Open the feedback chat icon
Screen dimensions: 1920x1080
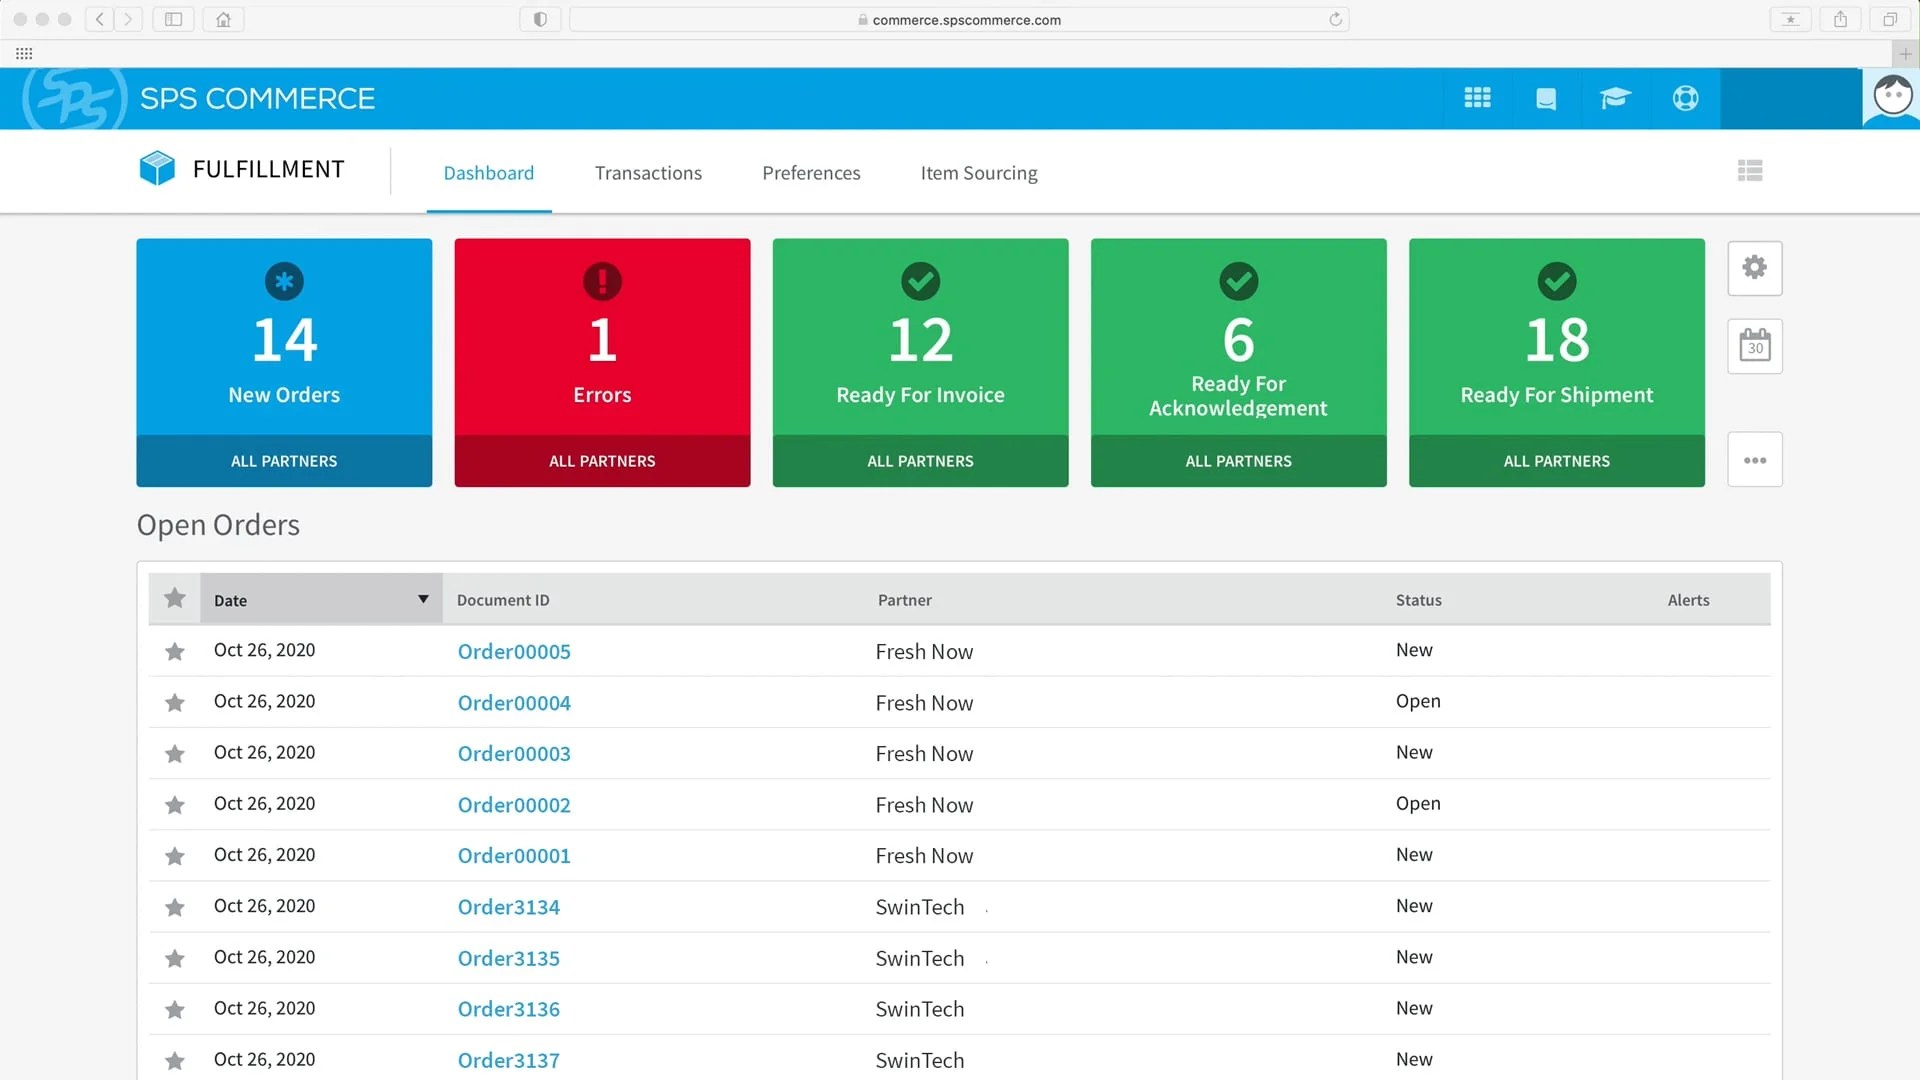click(x=1546, y=98)
